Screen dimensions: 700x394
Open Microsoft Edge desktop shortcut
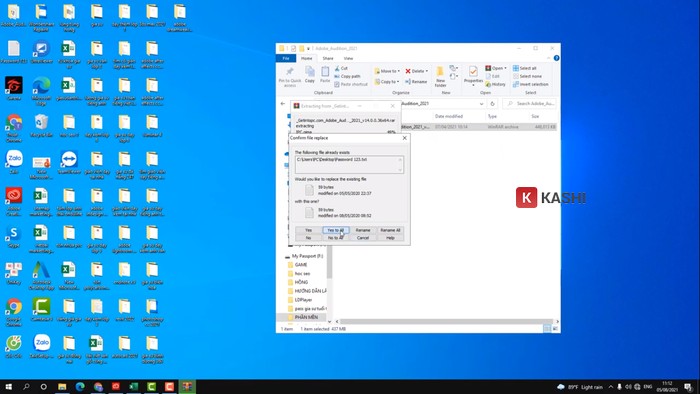tap(42, 91)
